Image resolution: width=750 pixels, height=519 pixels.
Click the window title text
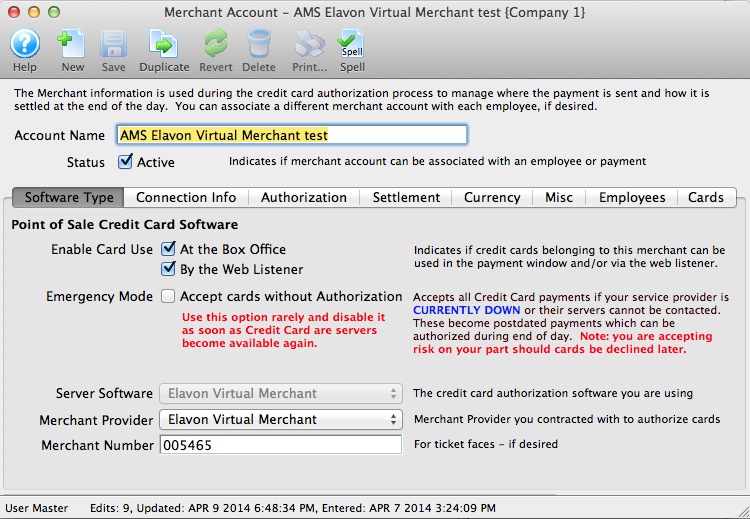point(375,12)
